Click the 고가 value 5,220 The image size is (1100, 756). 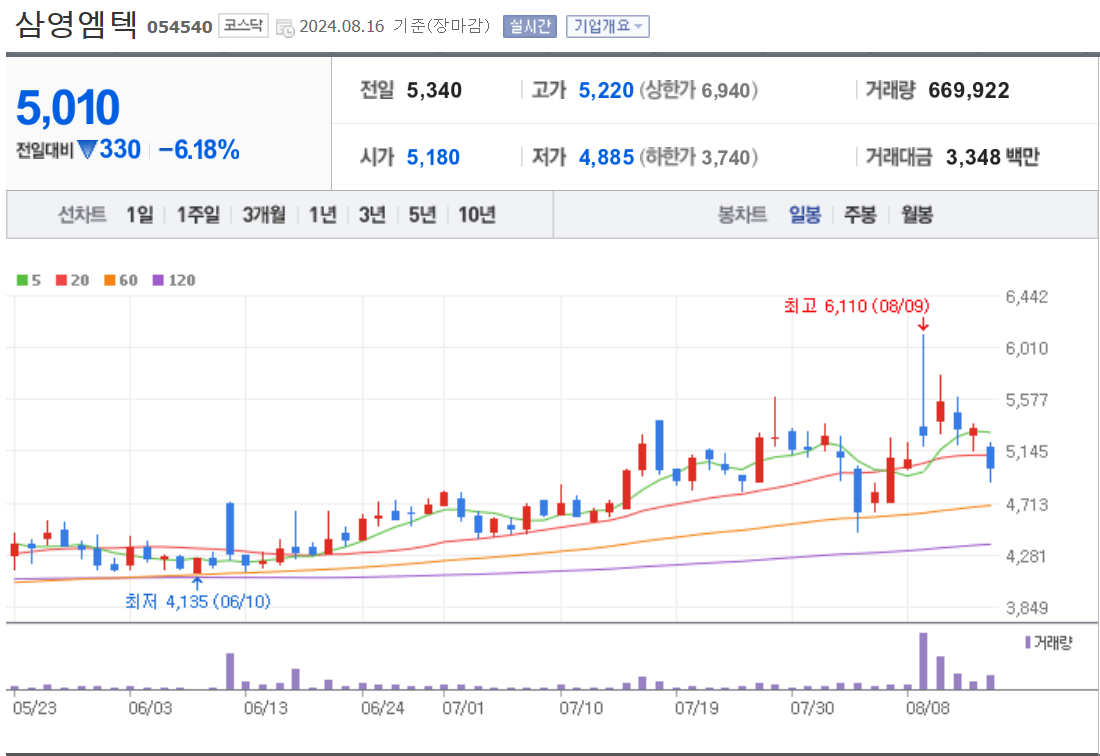tap(606, 90)
